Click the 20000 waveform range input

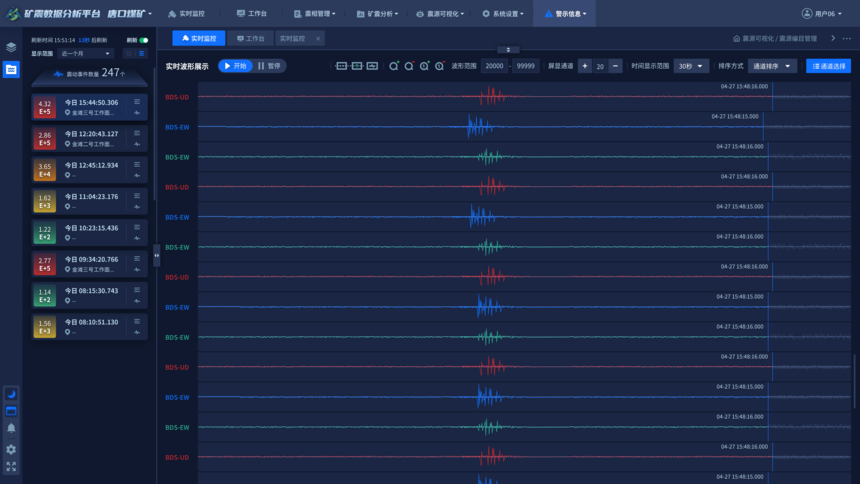494,66
